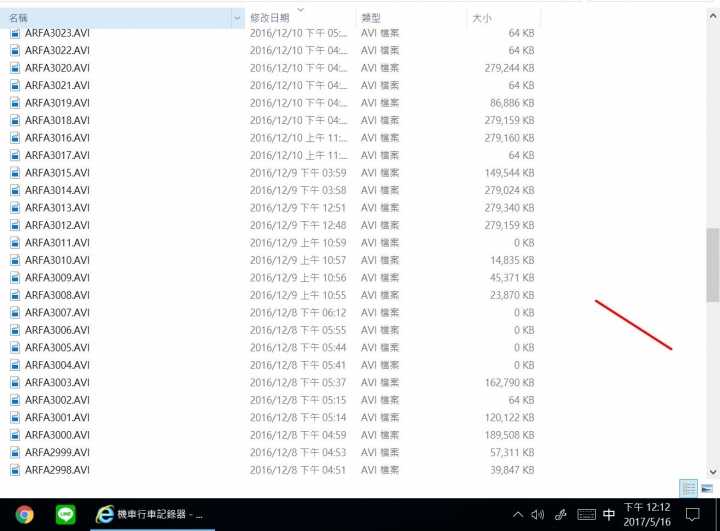Select the file name ARFA3007.AVI
Viewport: 720px width, 531px height.
click(57, 313)
